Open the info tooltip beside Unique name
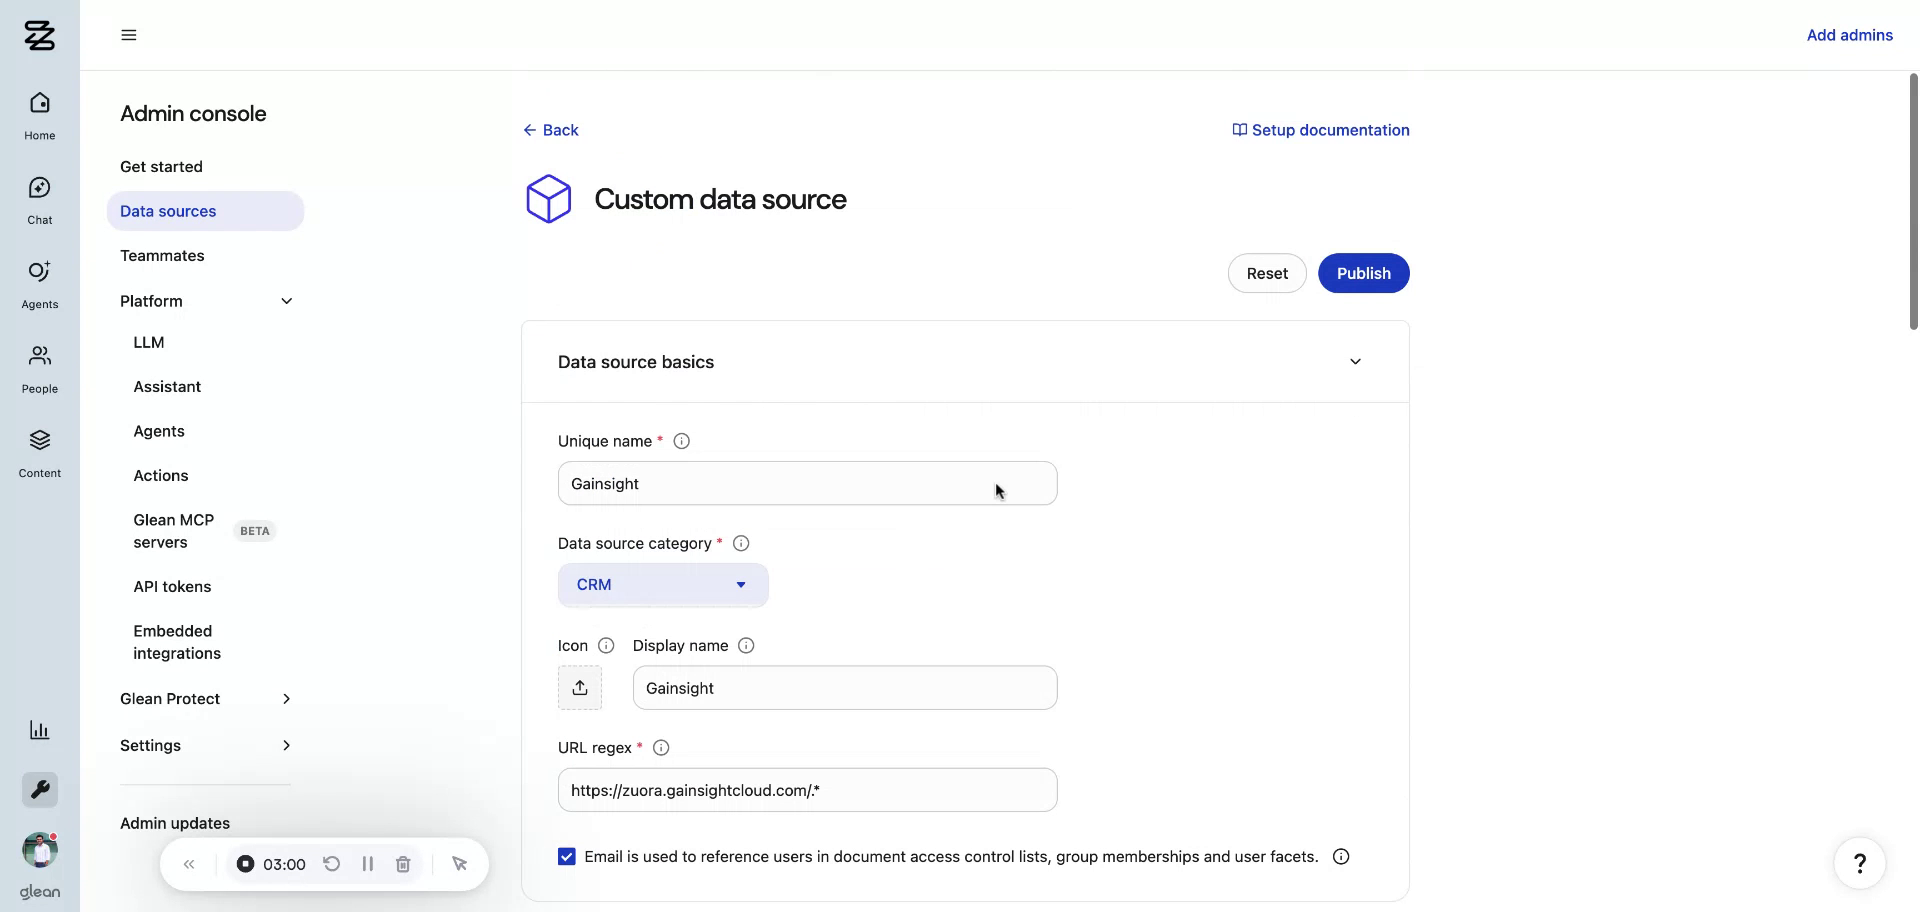Viewport: 1920px width, 912px height. pos(681,440)
